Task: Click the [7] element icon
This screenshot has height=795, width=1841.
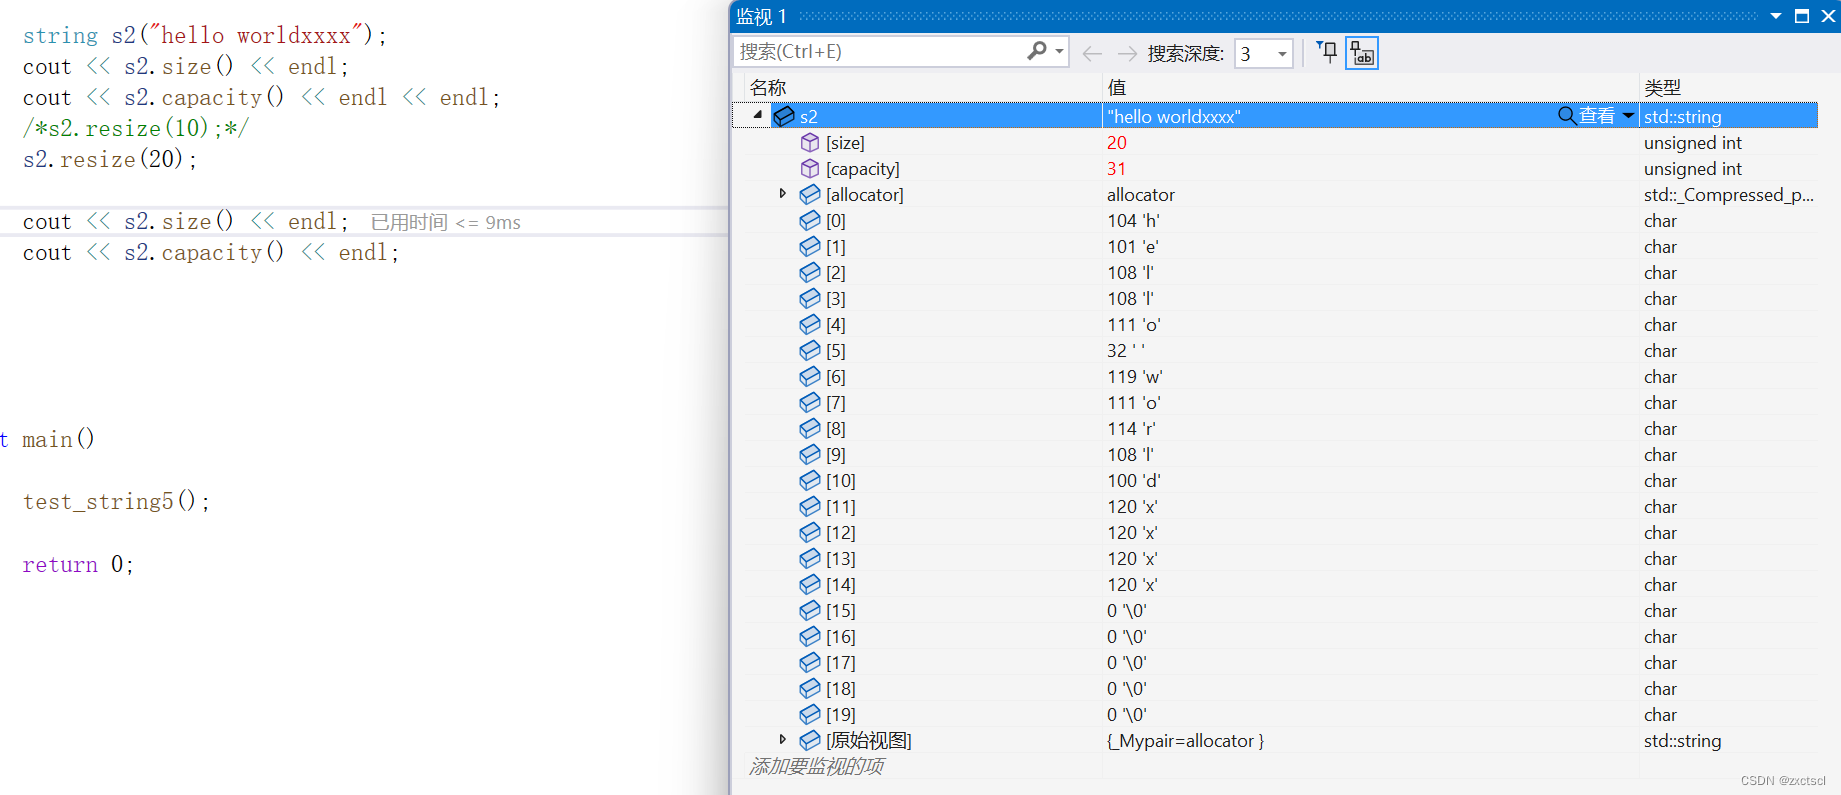Action: (810, 402)
